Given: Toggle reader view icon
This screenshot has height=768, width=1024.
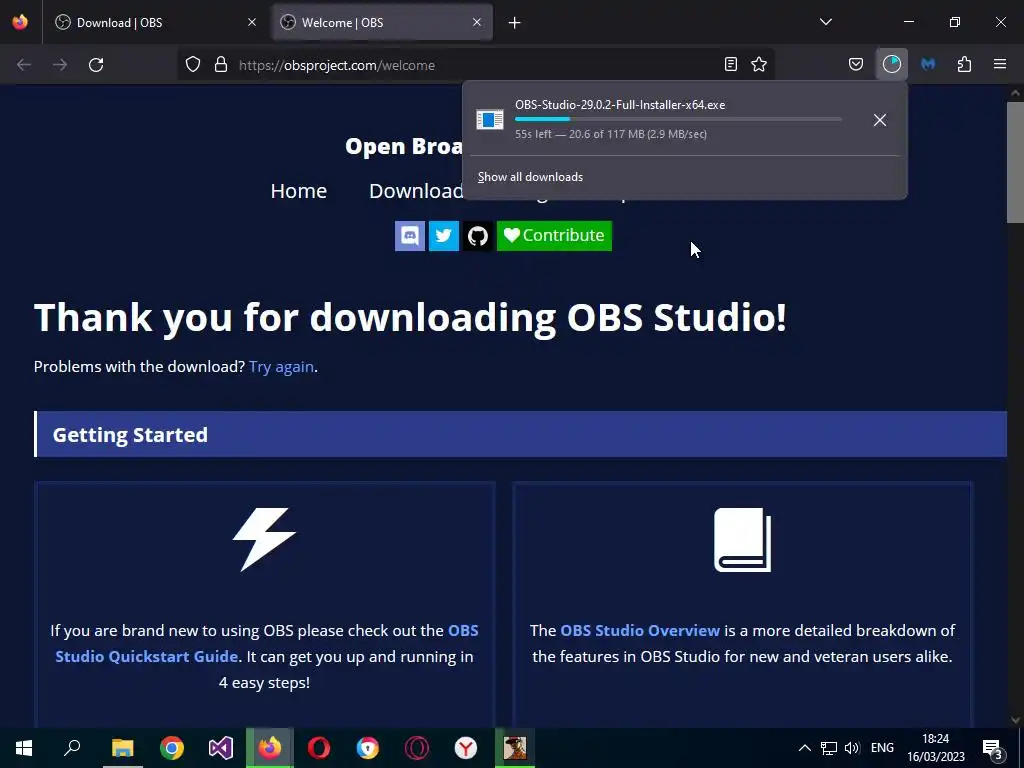Looking at the screenshot, I should coord(731,64).
